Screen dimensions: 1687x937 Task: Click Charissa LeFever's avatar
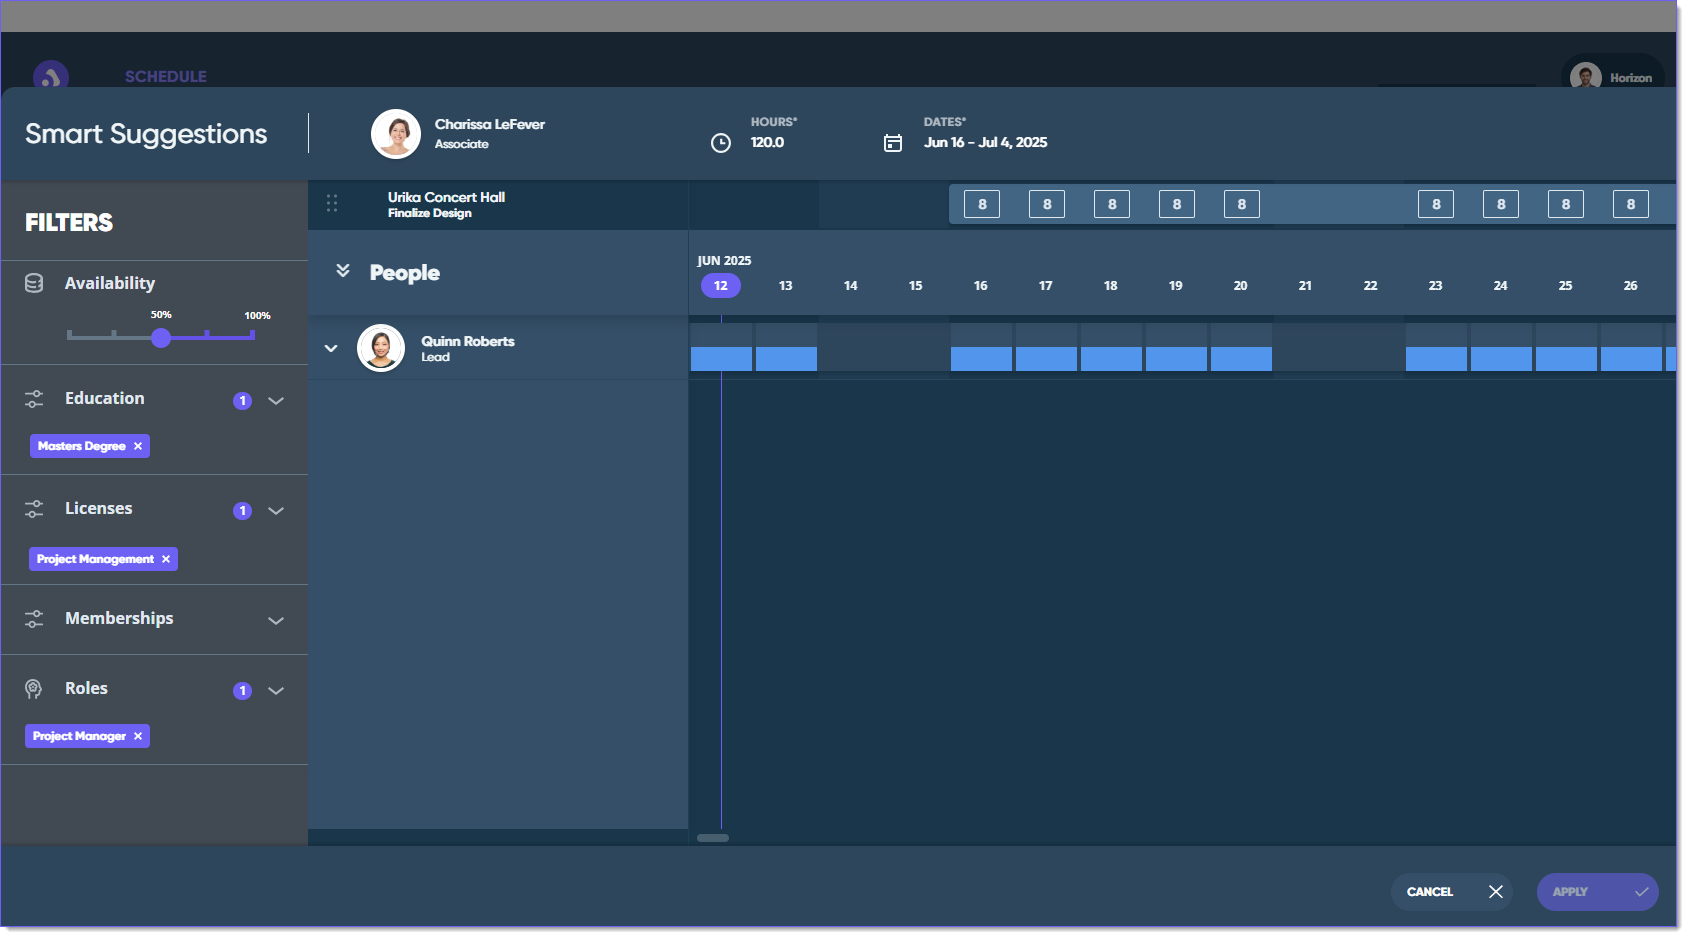pyautogui.click(x=396, y=134)
